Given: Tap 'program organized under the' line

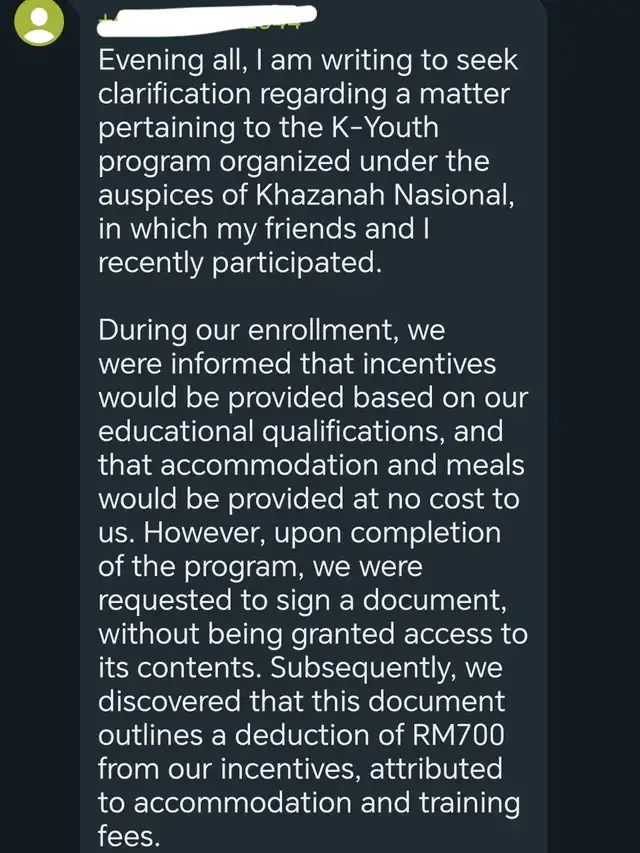Looking at the screenshot, I should (x=294, y=162).
